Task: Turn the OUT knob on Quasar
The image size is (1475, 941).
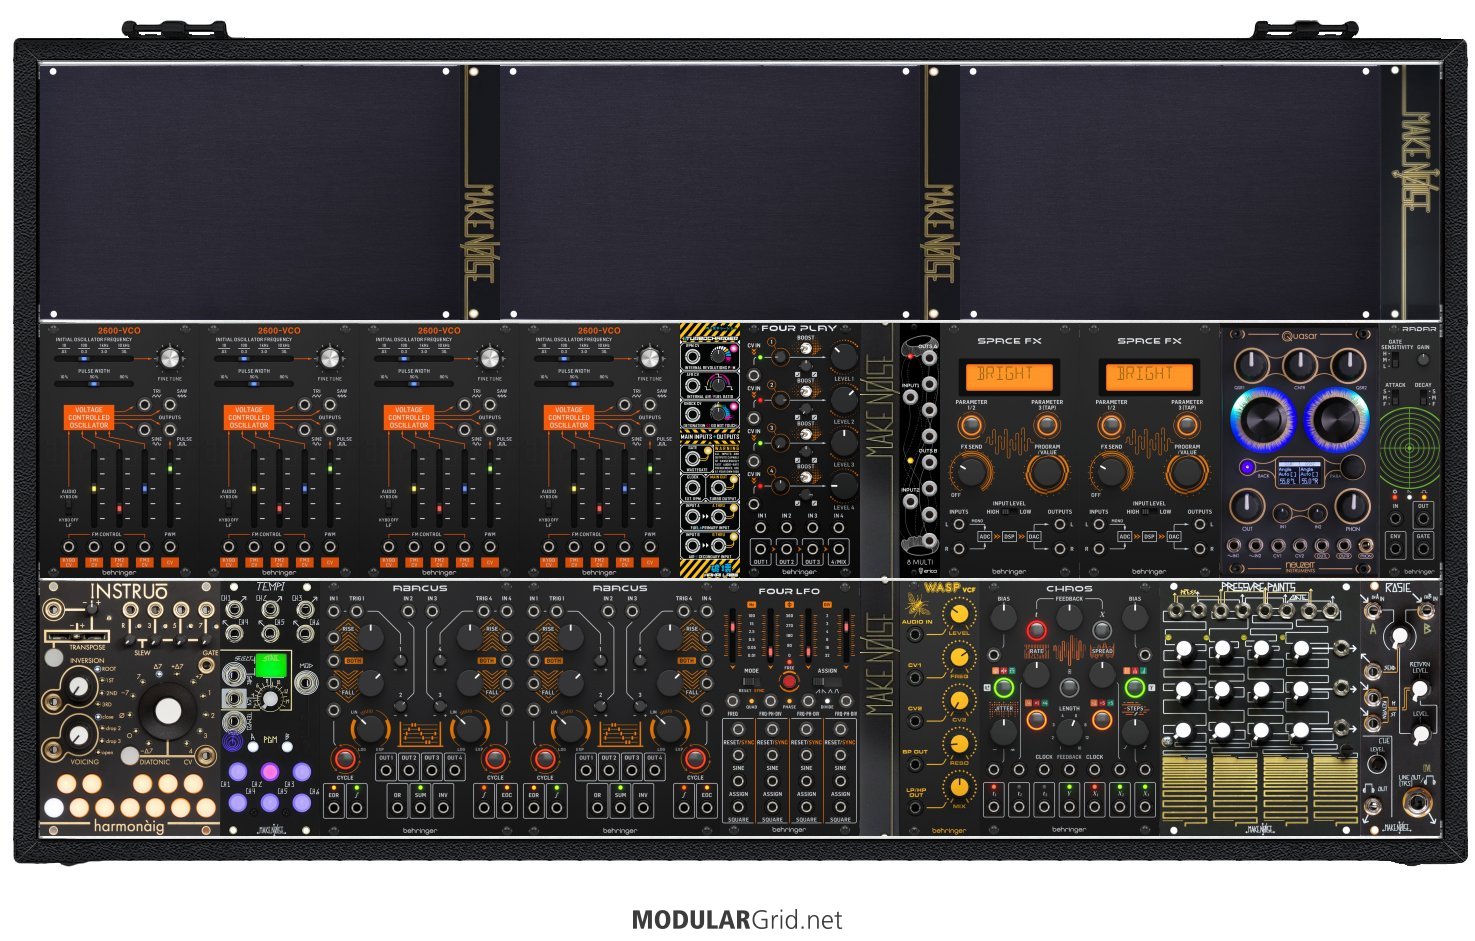Action: coord(1248,505)
